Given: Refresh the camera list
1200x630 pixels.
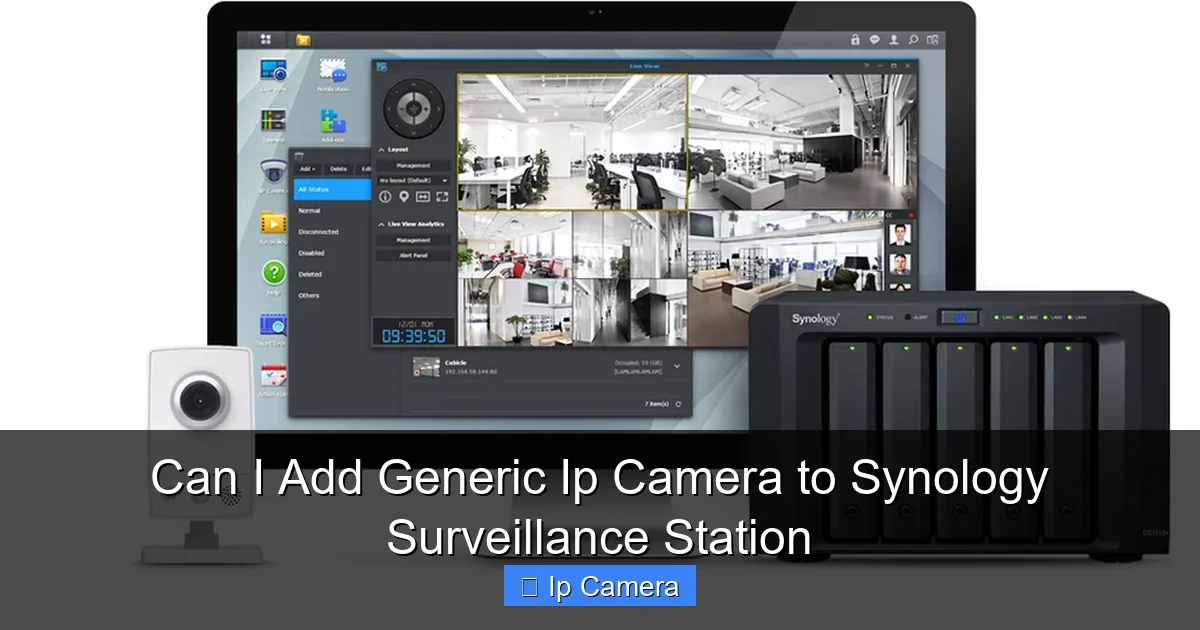Looking at the screenshot, I should pos(679,404).
